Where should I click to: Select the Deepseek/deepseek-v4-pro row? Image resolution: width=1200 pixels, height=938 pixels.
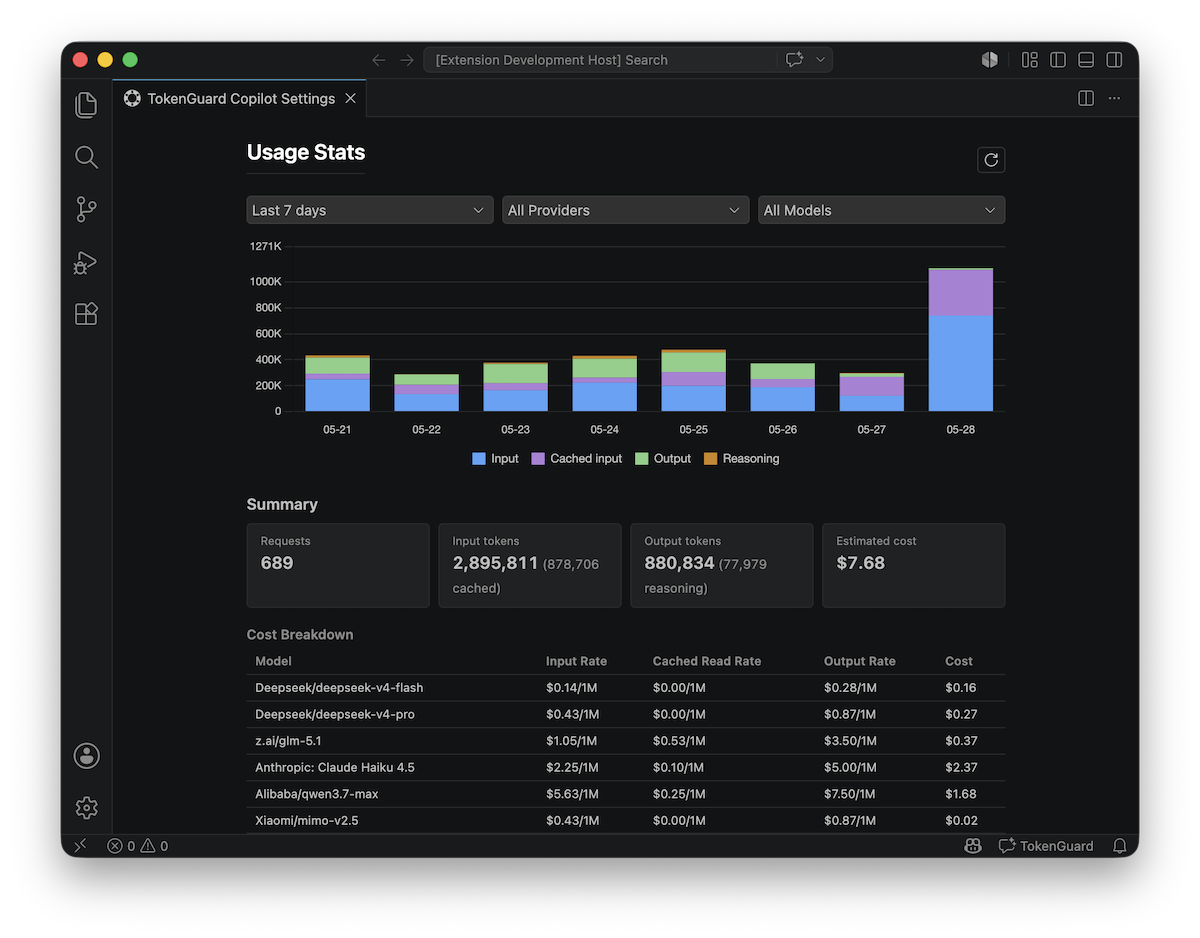(626, 714)
